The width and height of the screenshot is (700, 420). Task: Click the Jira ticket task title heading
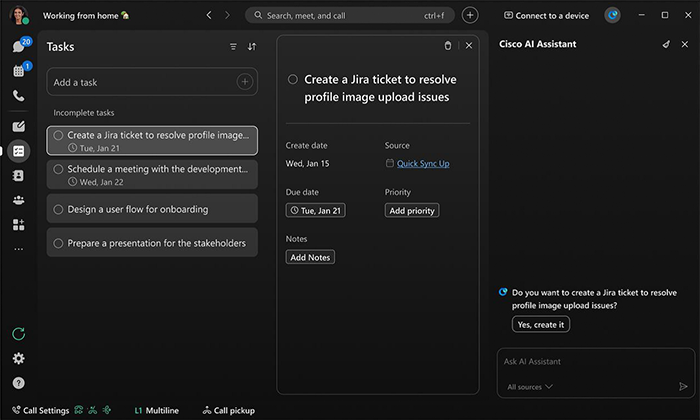[380, 88]
